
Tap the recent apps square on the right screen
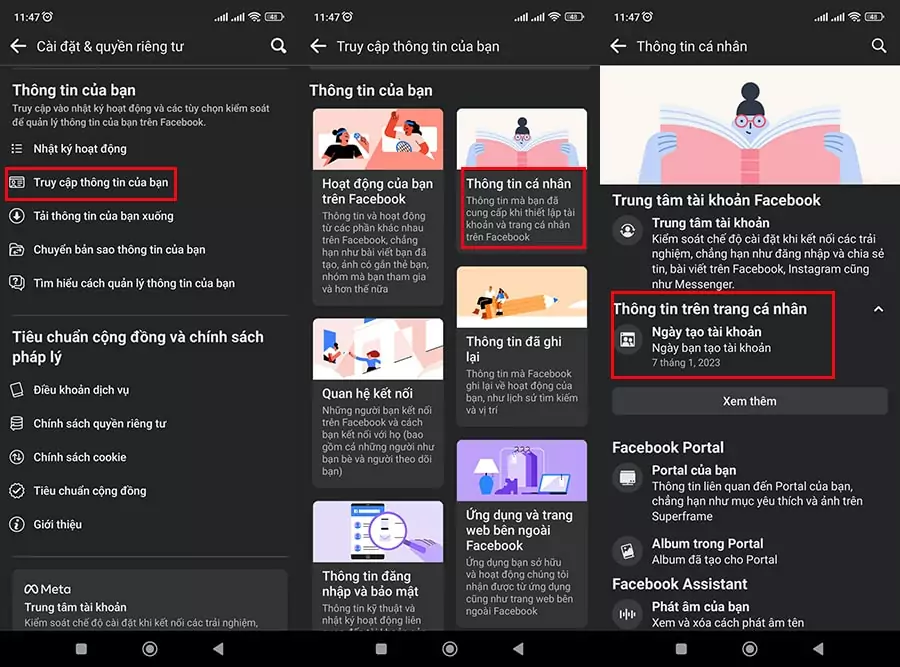point(681,649)
